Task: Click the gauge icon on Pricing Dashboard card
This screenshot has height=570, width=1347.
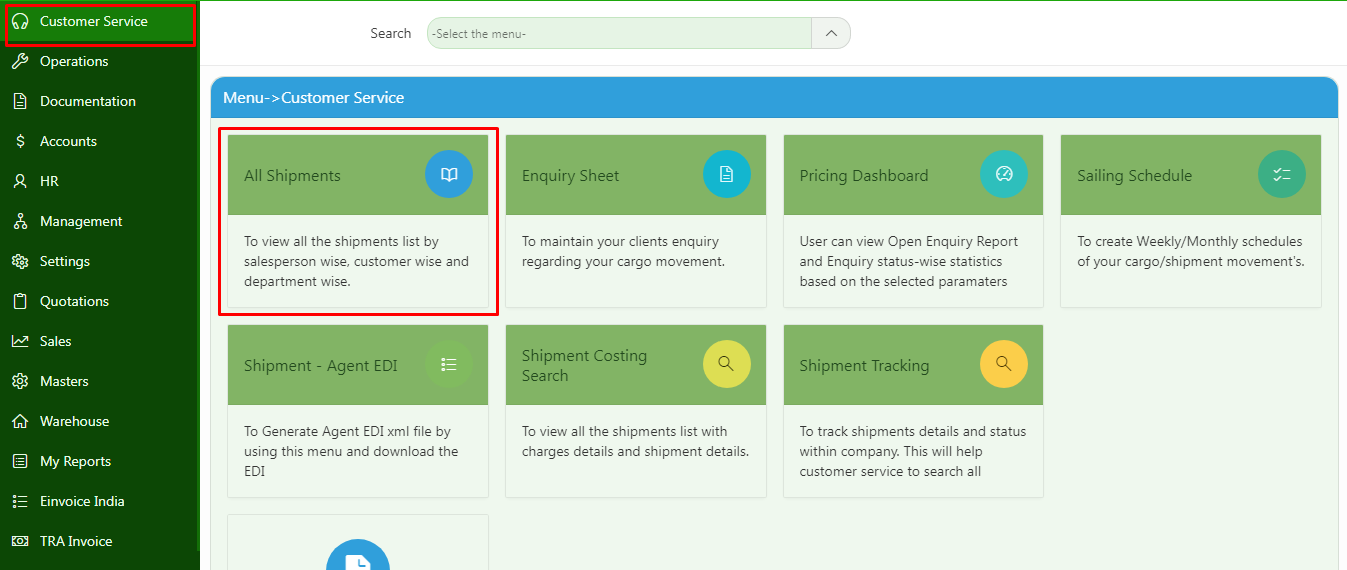Action: 1004,175
